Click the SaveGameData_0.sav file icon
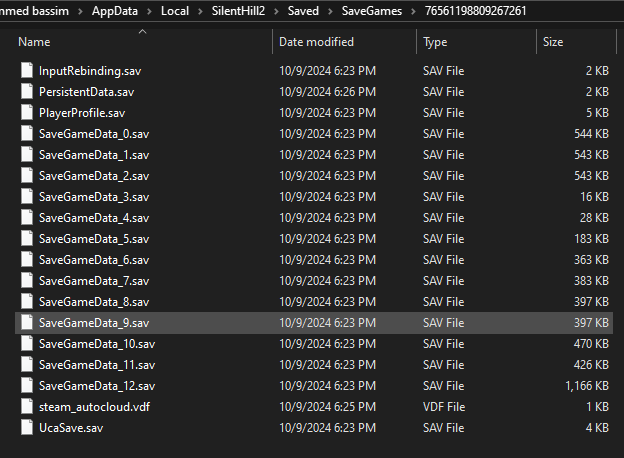The image size is (624, 458). [x=27, y=134]
